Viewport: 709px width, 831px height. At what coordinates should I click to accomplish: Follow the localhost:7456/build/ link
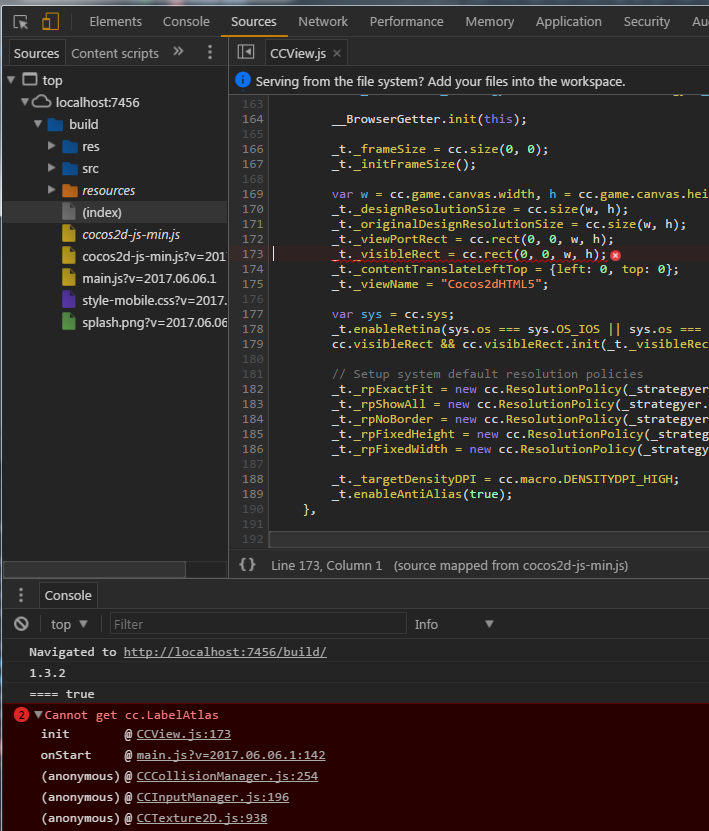tap(225, 652)
